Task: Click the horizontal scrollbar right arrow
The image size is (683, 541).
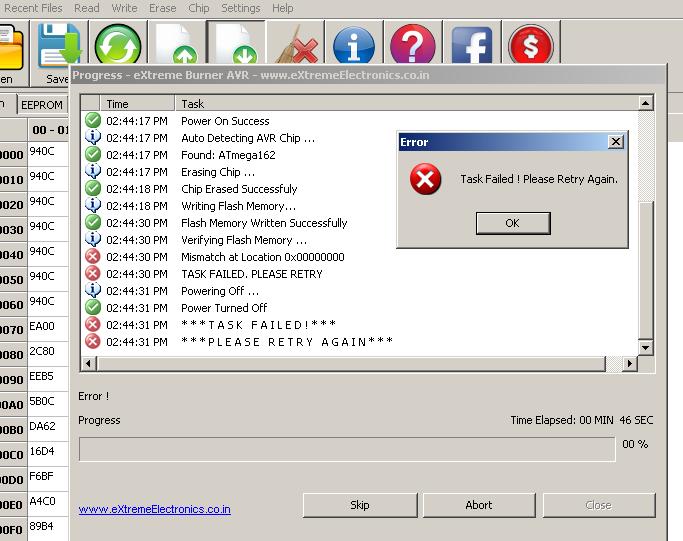Action: click(629, 363)
